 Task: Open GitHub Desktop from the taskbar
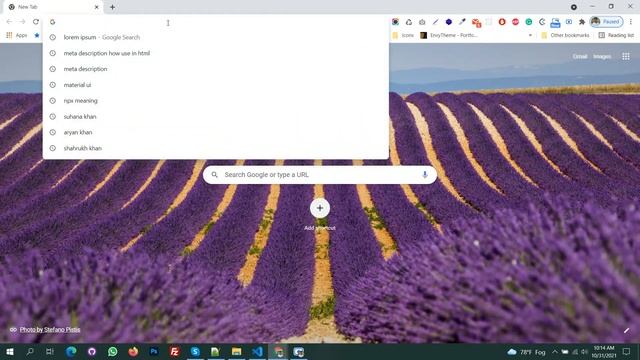click(x=92, y=351)
